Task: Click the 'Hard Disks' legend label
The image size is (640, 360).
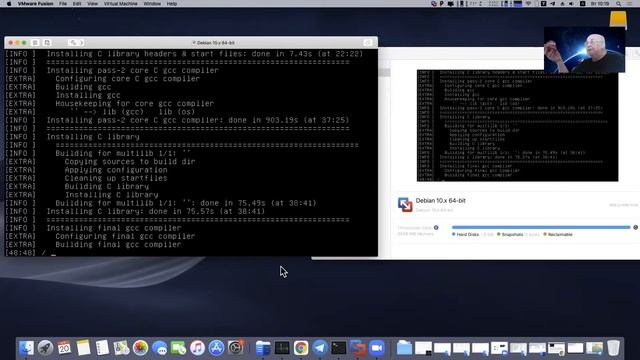Action: [468, 235]
